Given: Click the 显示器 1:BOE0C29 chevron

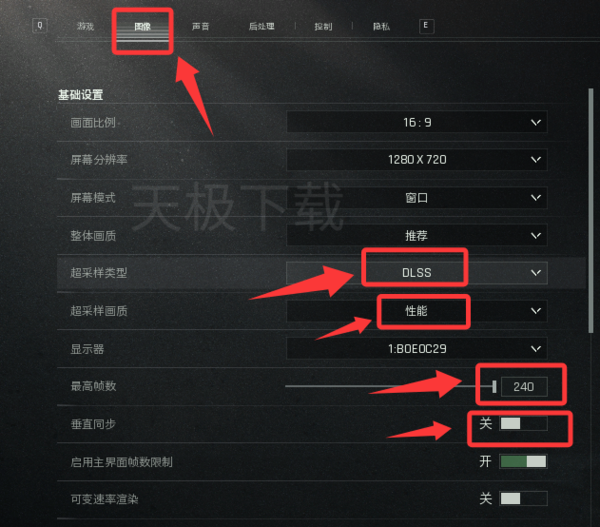Looking at the screenshot, I should [x=536, y=349].
